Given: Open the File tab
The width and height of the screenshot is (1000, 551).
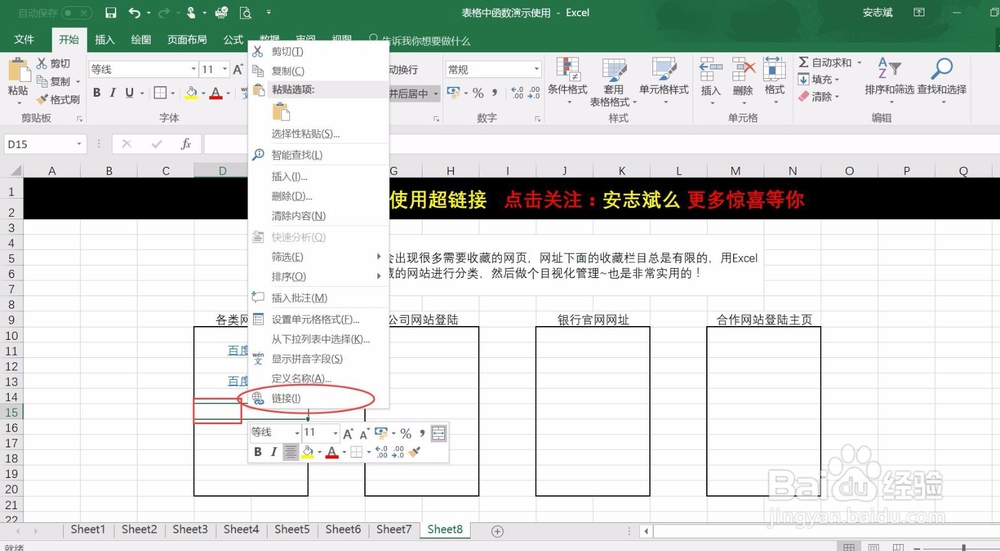Looking at the screenshot, I should point(24,40).
